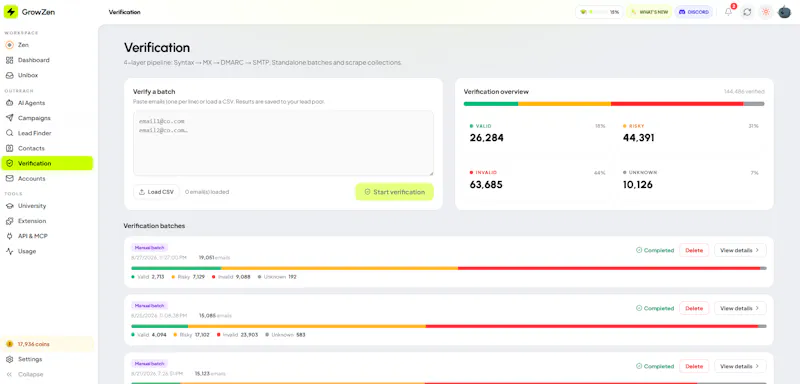Open the user avatar menu
The image size is (800, 384).
pos(784,12)
